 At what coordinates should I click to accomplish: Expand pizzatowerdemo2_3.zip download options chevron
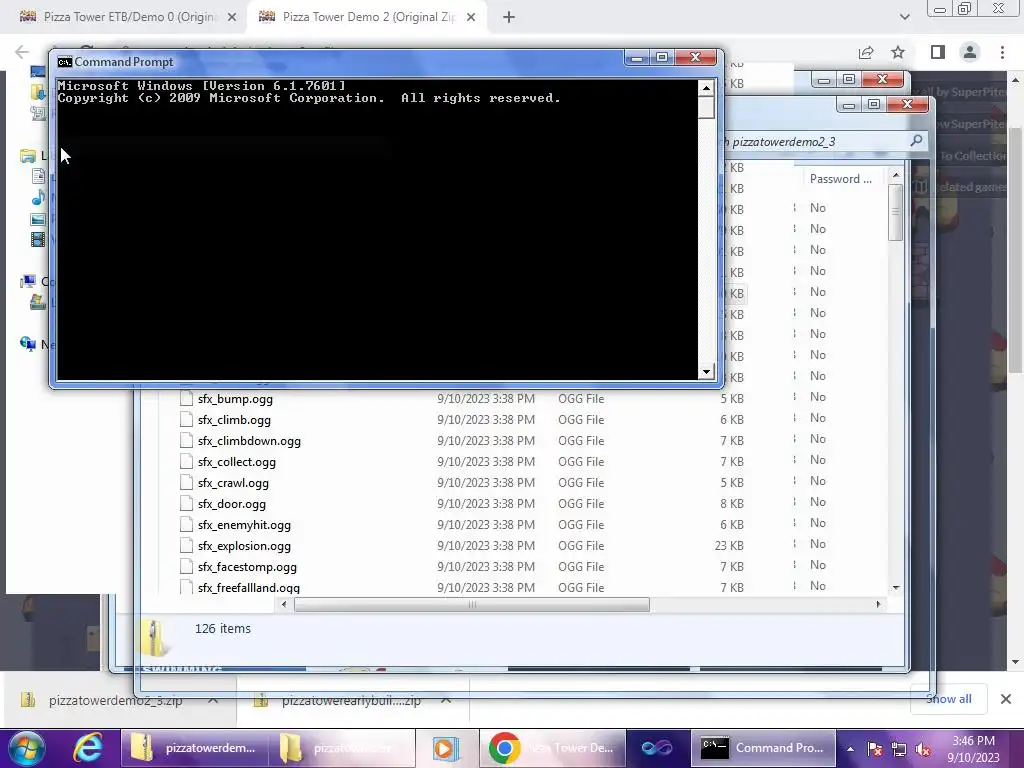pyautogui.click(x=213, y=700)
